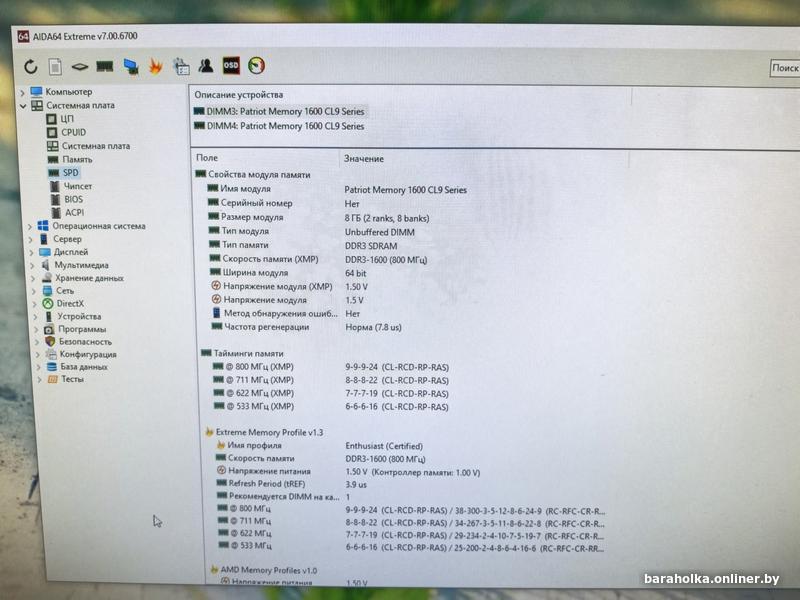This screenshot has height=600, width=800.
Task: Select the Размер модуля row
Action: 318,217
